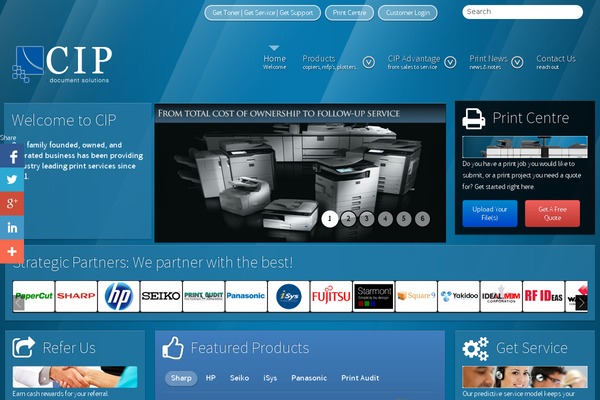
Task: Share page on LinkedIn
Action: pos(12,227)
